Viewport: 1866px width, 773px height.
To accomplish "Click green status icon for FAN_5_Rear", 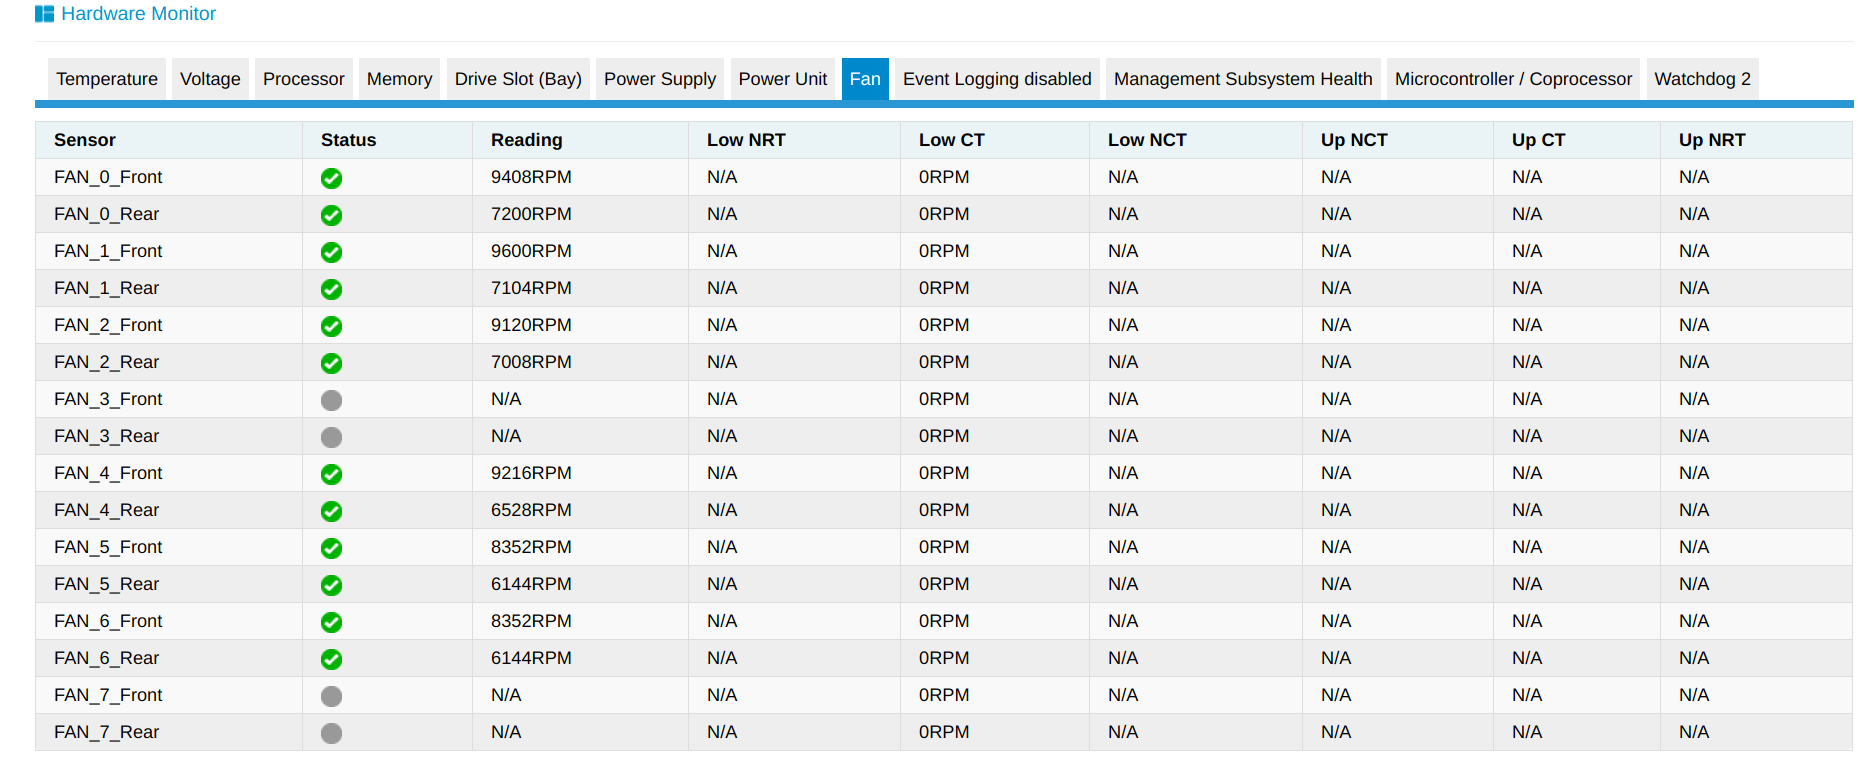I will coord(332,585).
